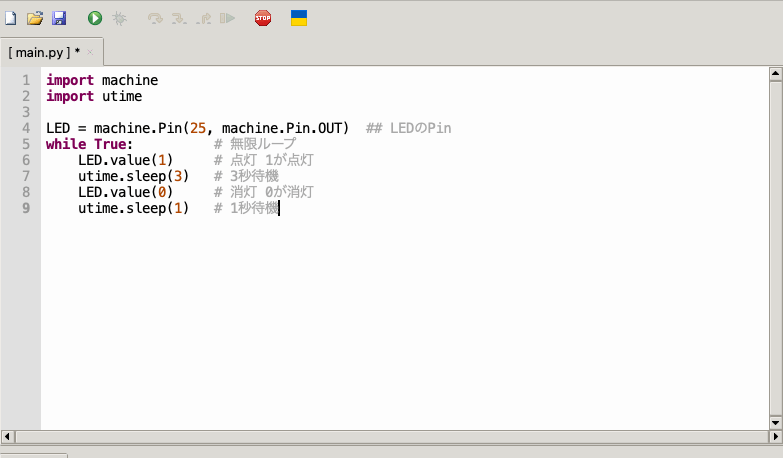
Task: Click the '# 消灯 0が消灯' comment
Action: coord(264,192)
